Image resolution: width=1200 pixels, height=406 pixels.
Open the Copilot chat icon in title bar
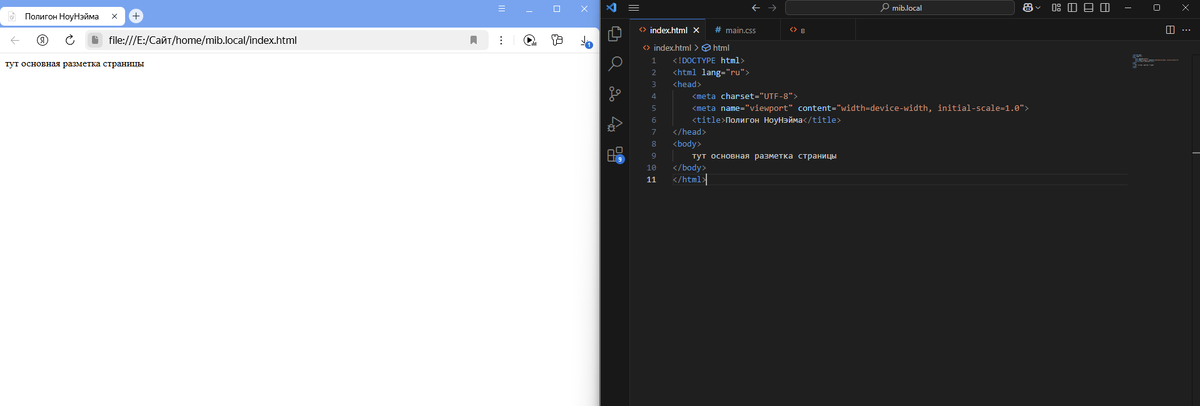coord(1027,7)
